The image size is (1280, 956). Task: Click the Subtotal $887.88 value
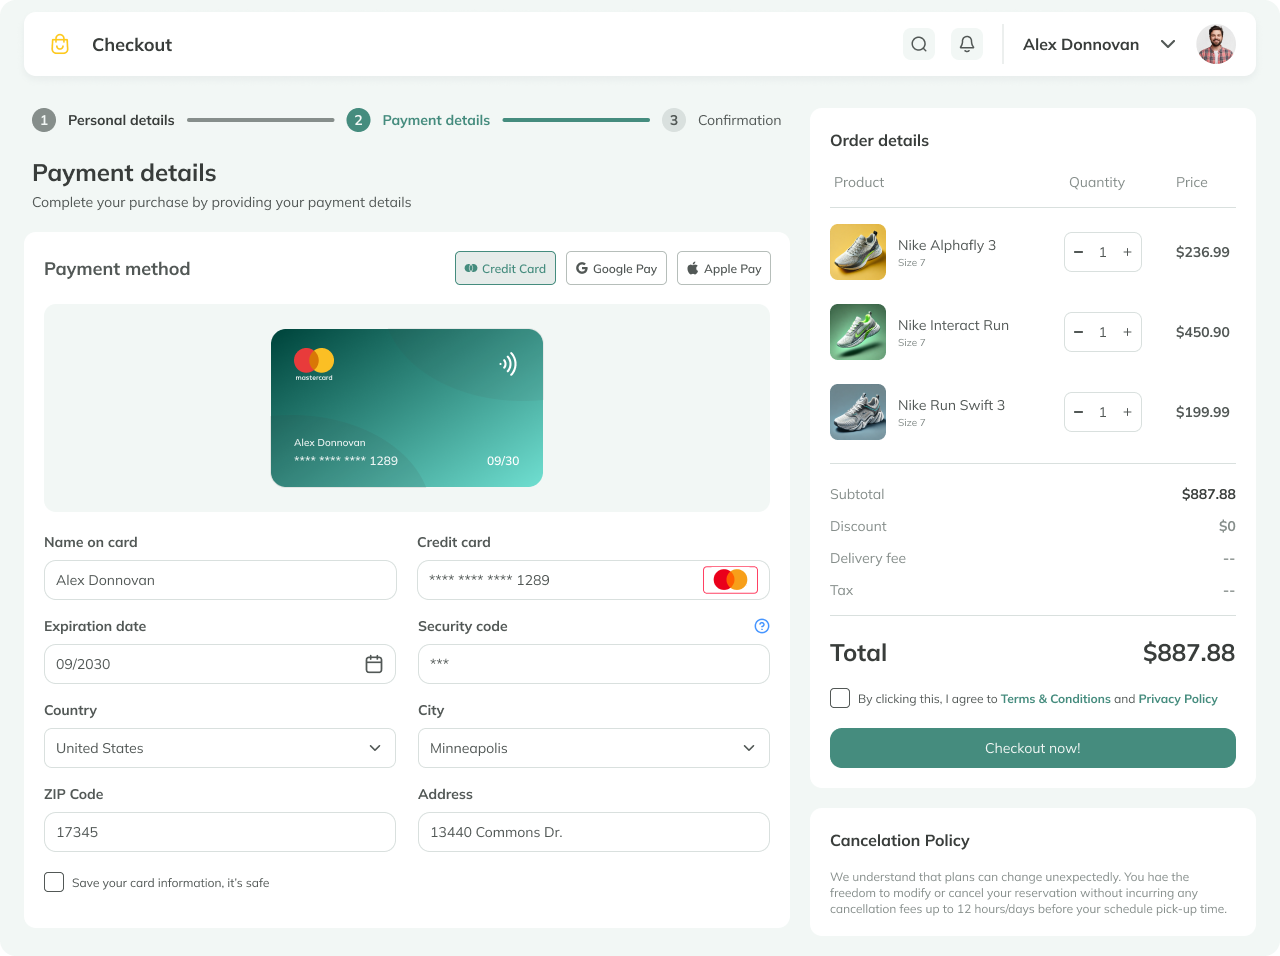[1209, 494]
